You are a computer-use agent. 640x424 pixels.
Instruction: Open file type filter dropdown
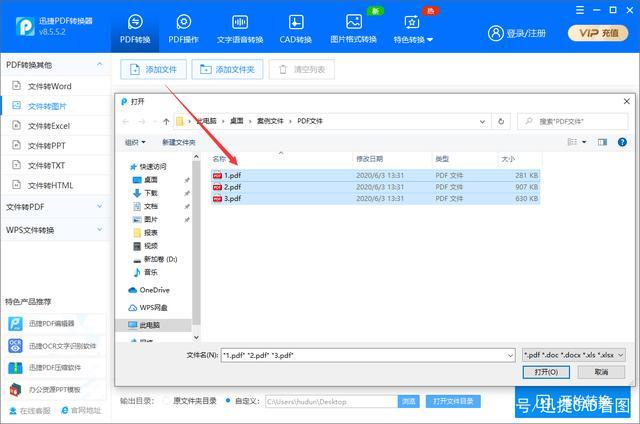click(x=573, y=355)
